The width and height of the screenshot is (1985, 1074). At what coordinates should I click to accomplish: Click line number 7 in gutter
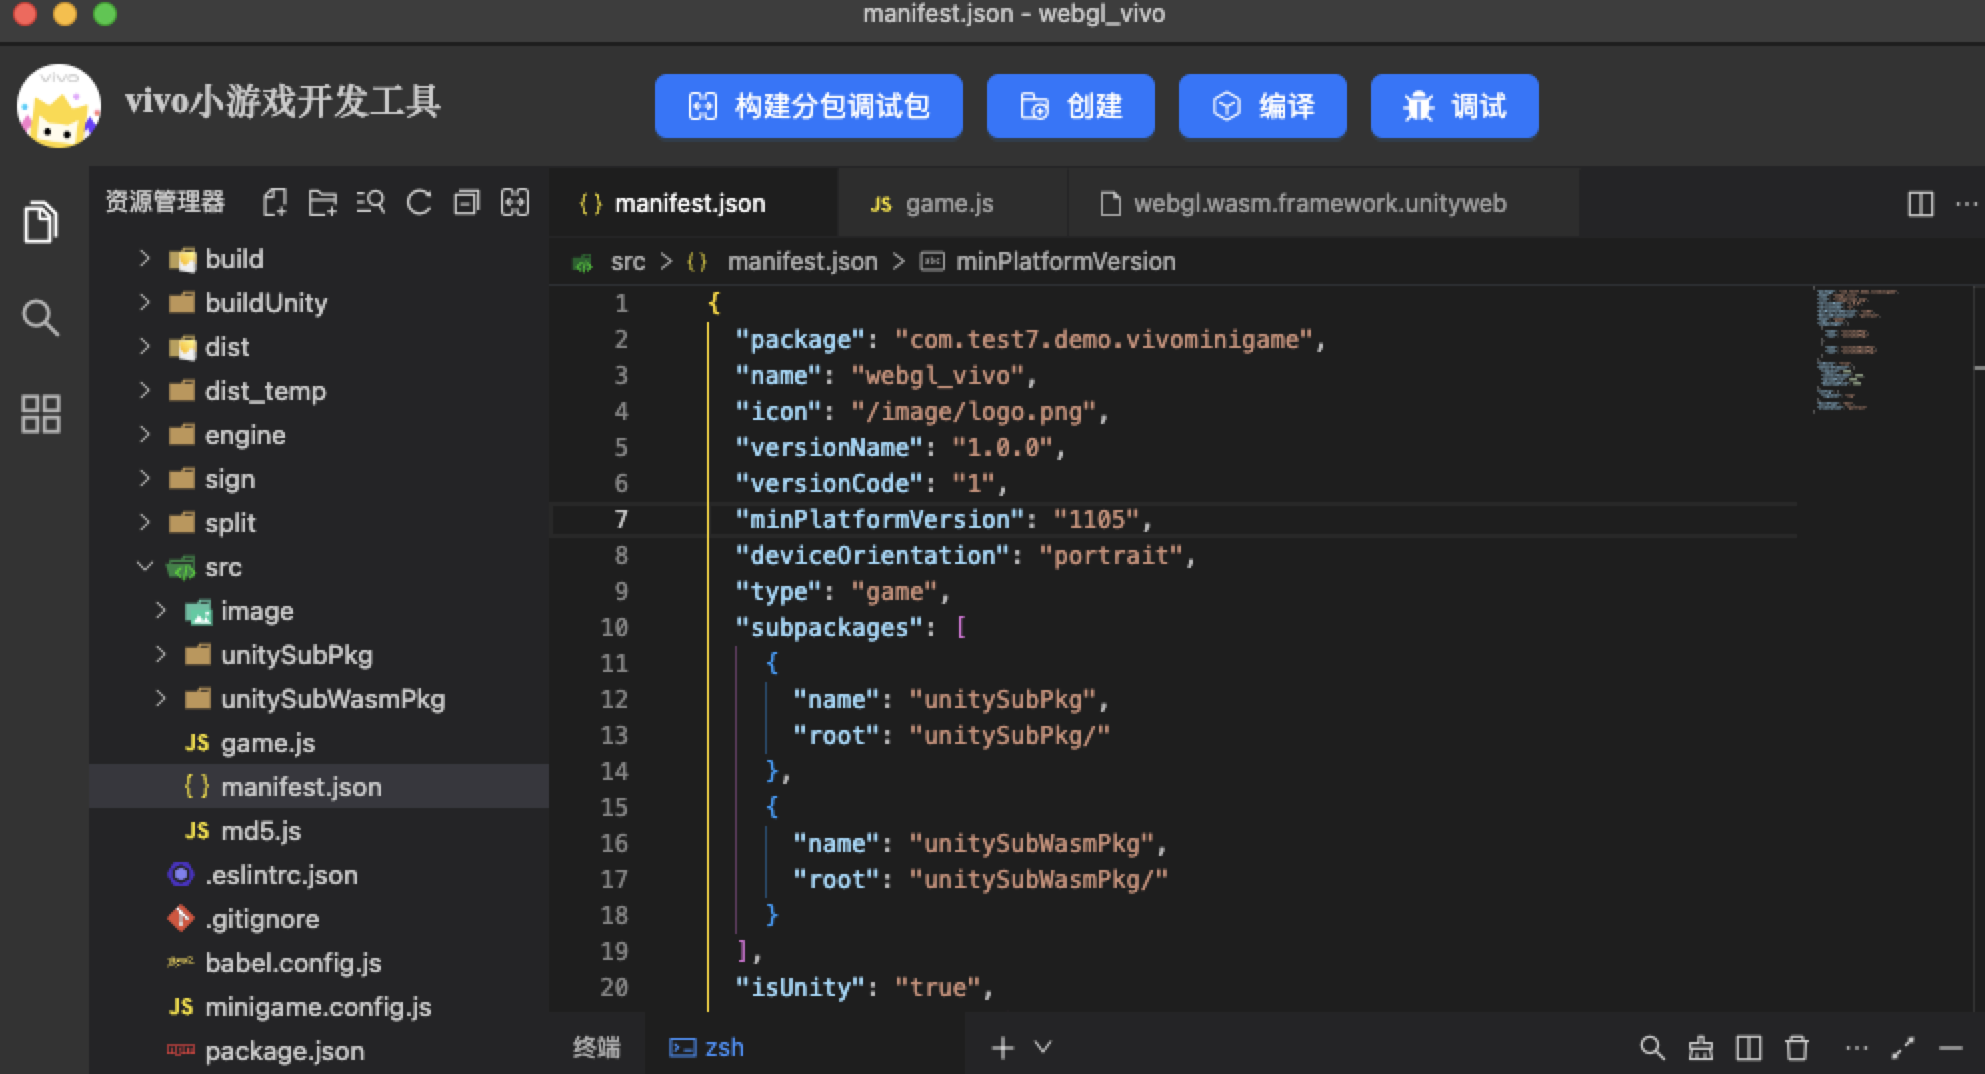[x=621, y=519]
